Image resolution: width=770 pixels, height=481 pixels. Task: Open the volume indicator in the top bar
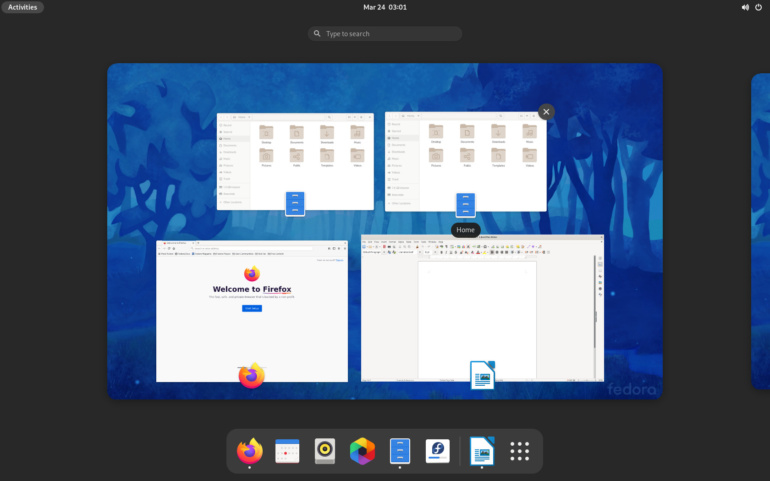tap(745, 7)
